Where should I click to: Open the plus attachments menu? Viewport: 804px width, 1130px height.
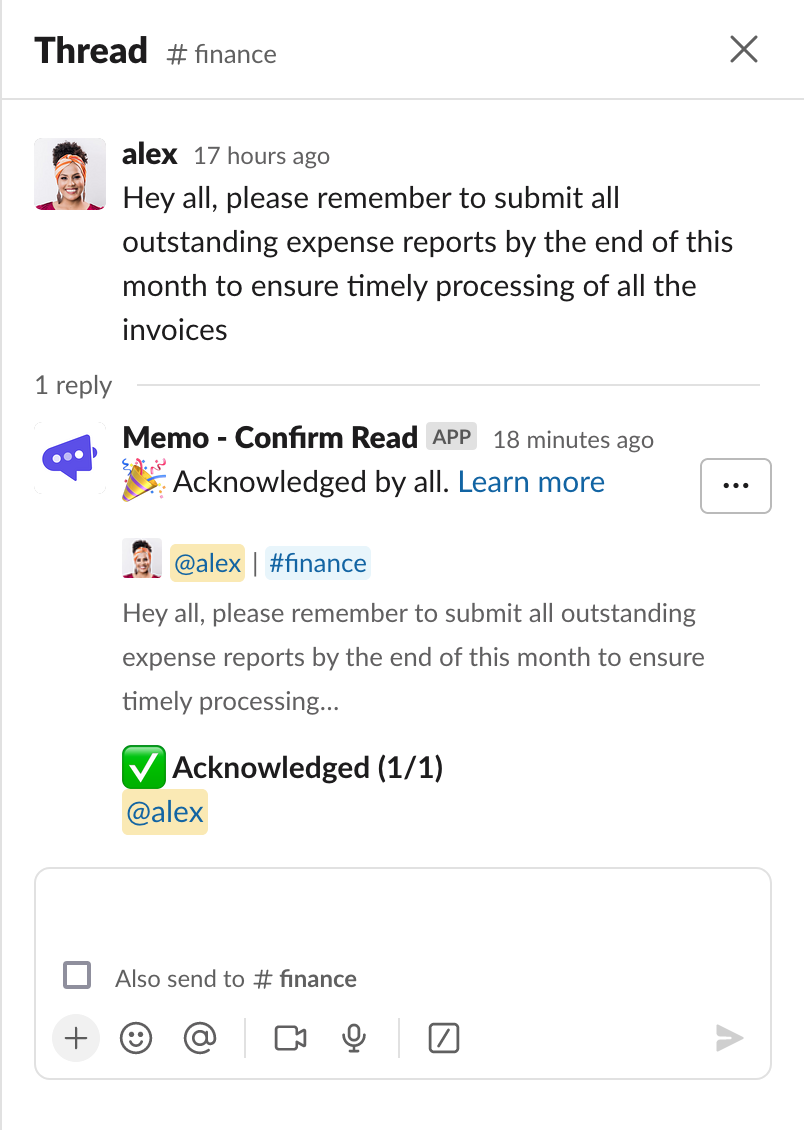[x=76, y=1039]
